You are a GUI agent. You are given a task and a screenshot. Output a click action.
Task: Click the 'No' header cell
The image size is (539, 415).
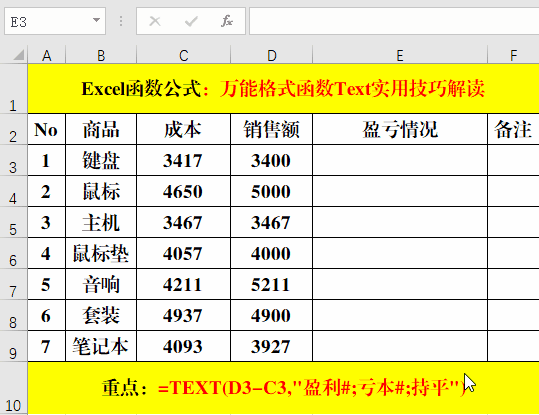[x=46, y=129]
